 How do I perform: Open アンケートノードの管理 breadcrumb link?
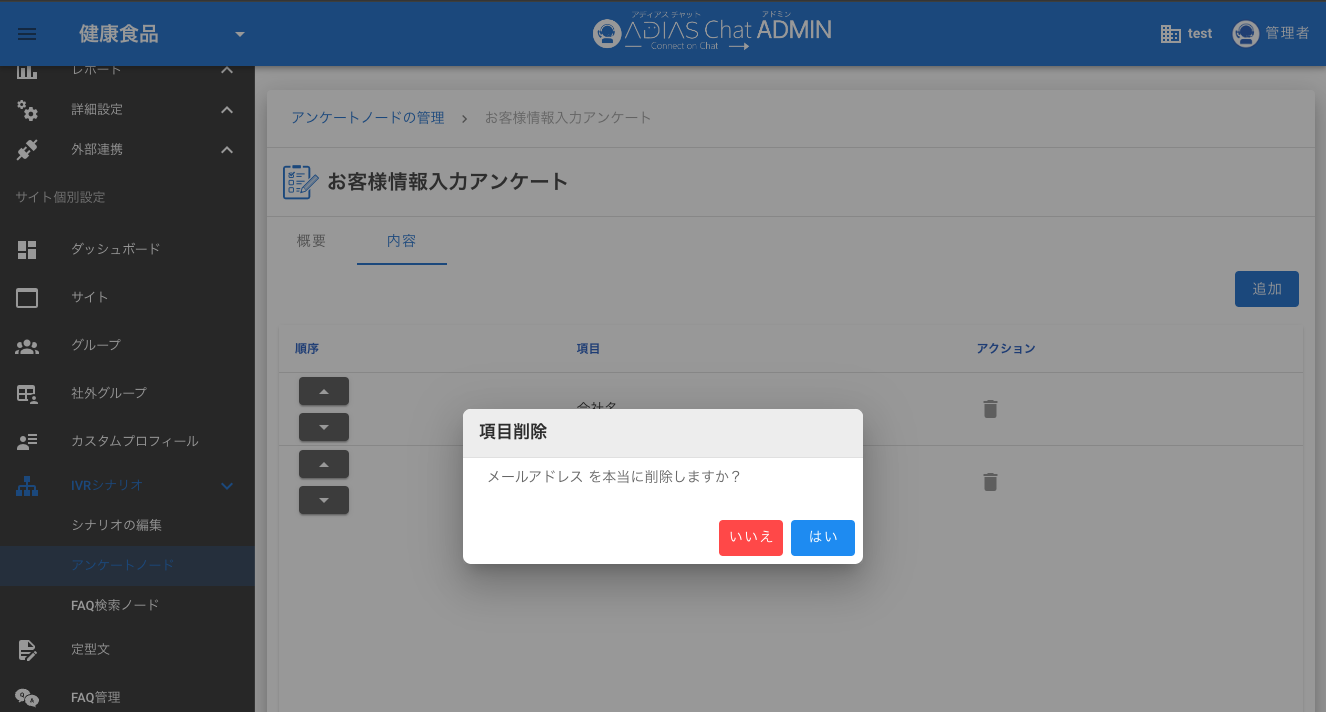(367, 118)
